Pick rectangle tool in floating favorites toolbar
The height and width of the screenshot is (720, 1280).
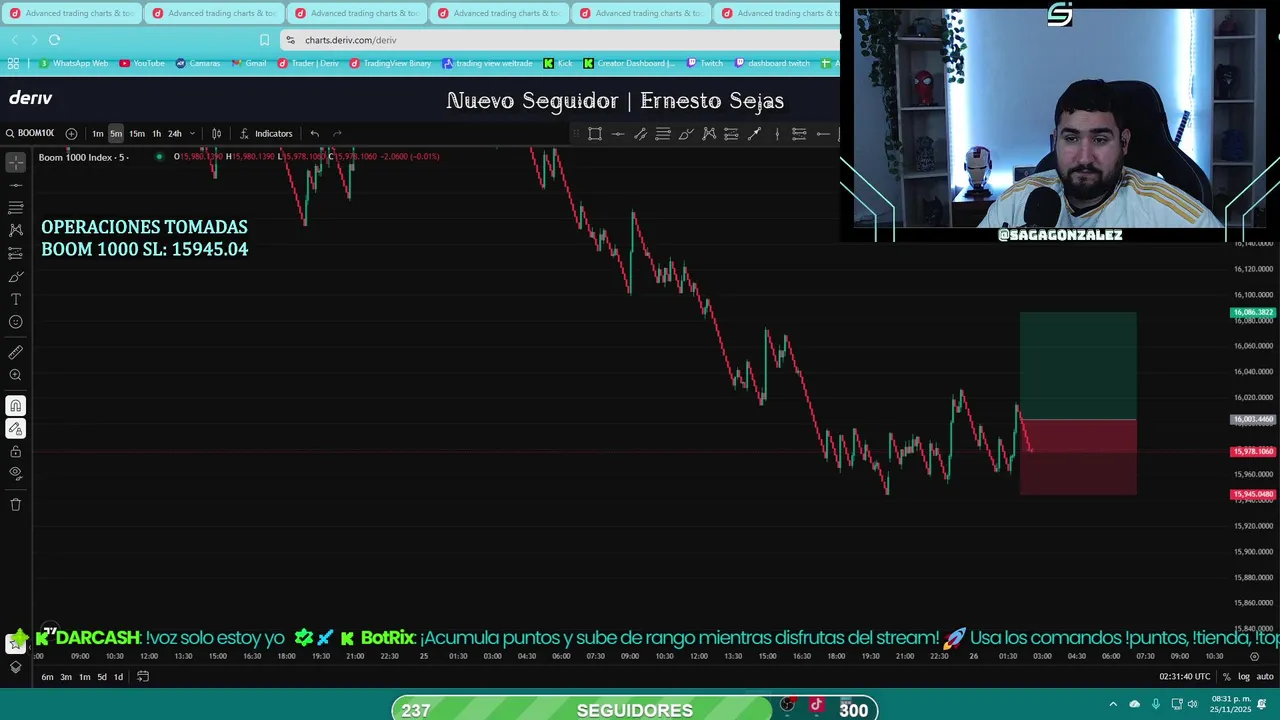tap(595, 134)
